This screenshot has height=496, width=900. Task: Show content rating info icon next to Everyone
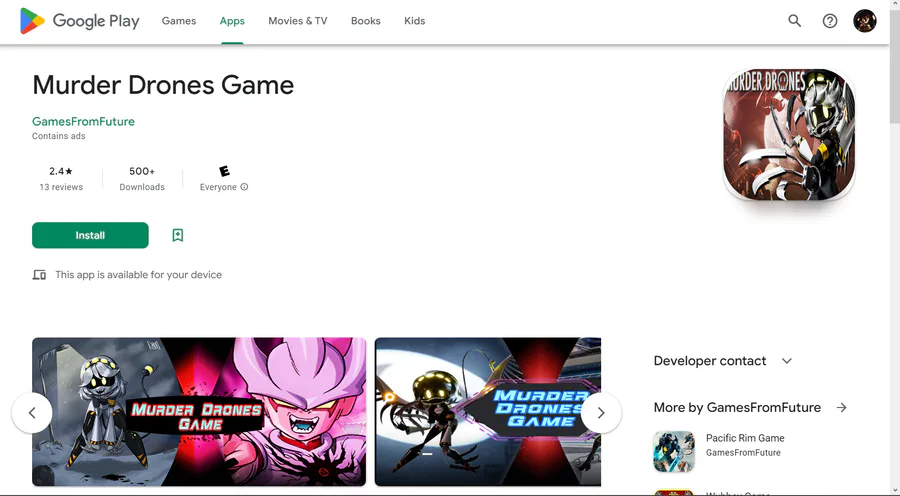click(245, 187)
